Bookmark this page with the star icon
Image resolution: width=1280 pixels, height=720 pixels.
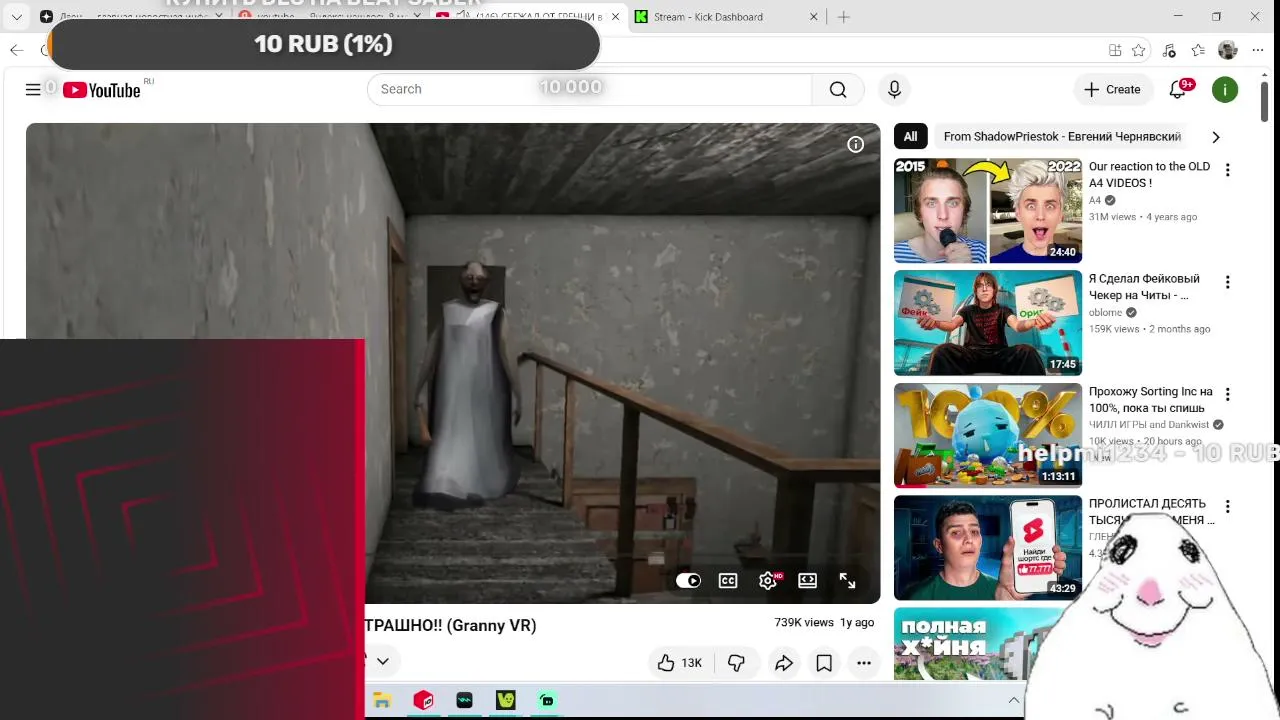pos(1139,50)
